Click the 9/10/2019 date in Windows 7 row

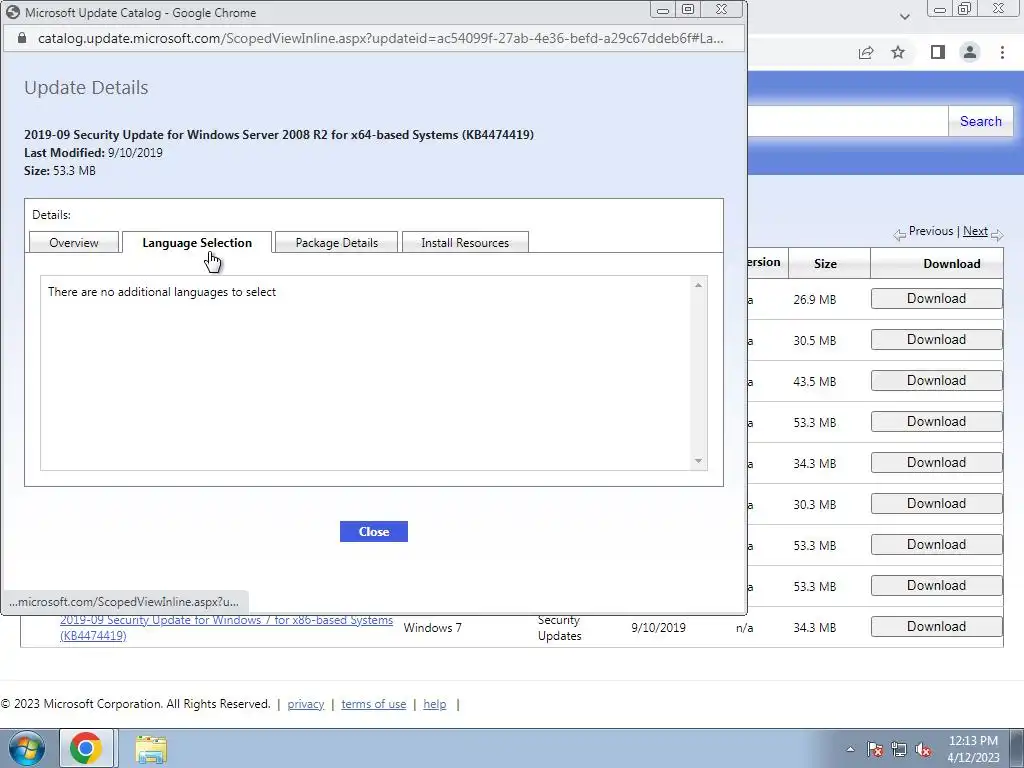[658, 628]
